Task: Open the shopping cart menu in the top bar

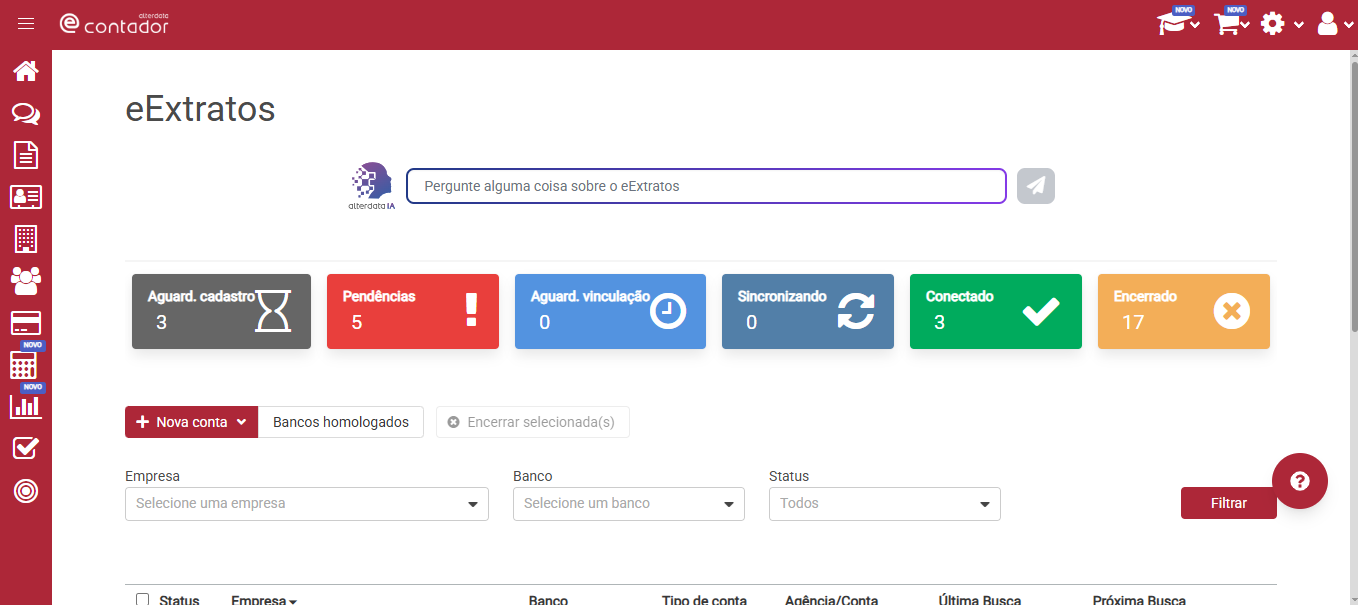Action: pyautogui.click(x=1231, y=23)
